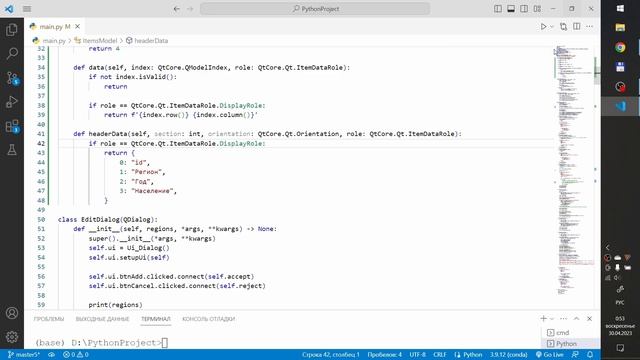Collapse the system tray chevron
Viewport: 640px width, 360px height.
607,247
